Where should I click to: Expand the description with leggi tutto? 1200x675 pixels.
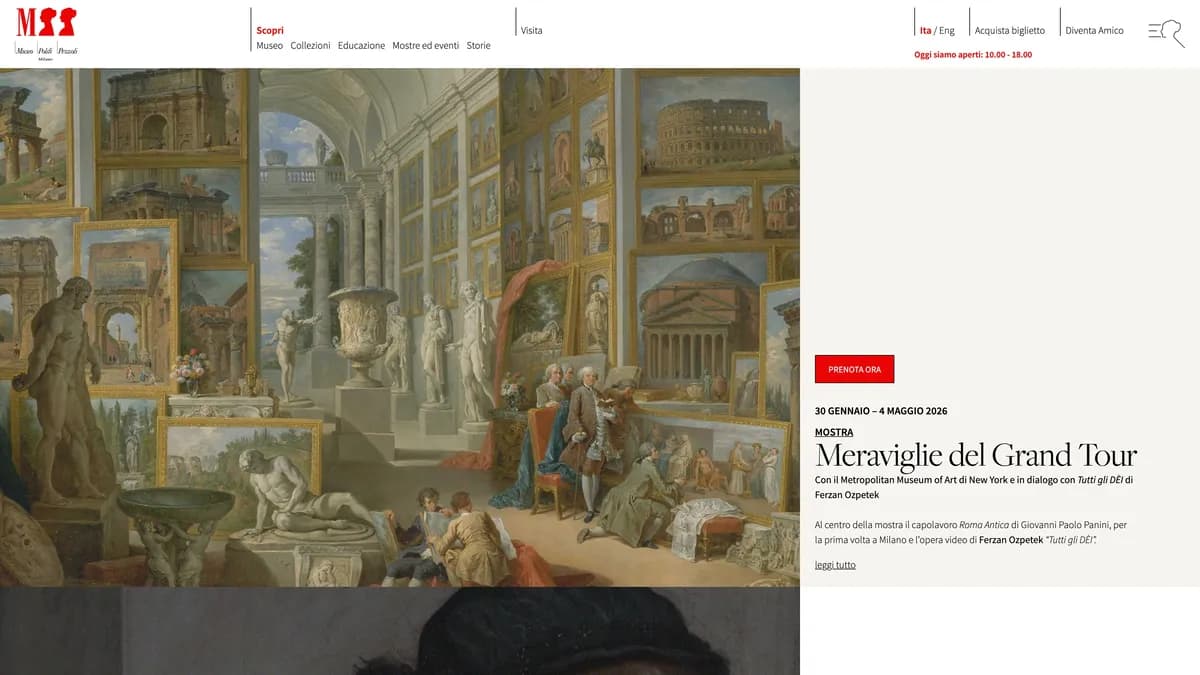(836, 564)
